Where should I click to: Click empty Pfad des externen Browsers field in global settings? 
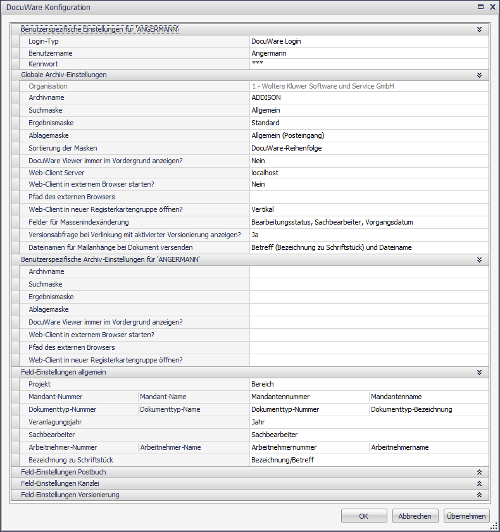tap(369, 197)
